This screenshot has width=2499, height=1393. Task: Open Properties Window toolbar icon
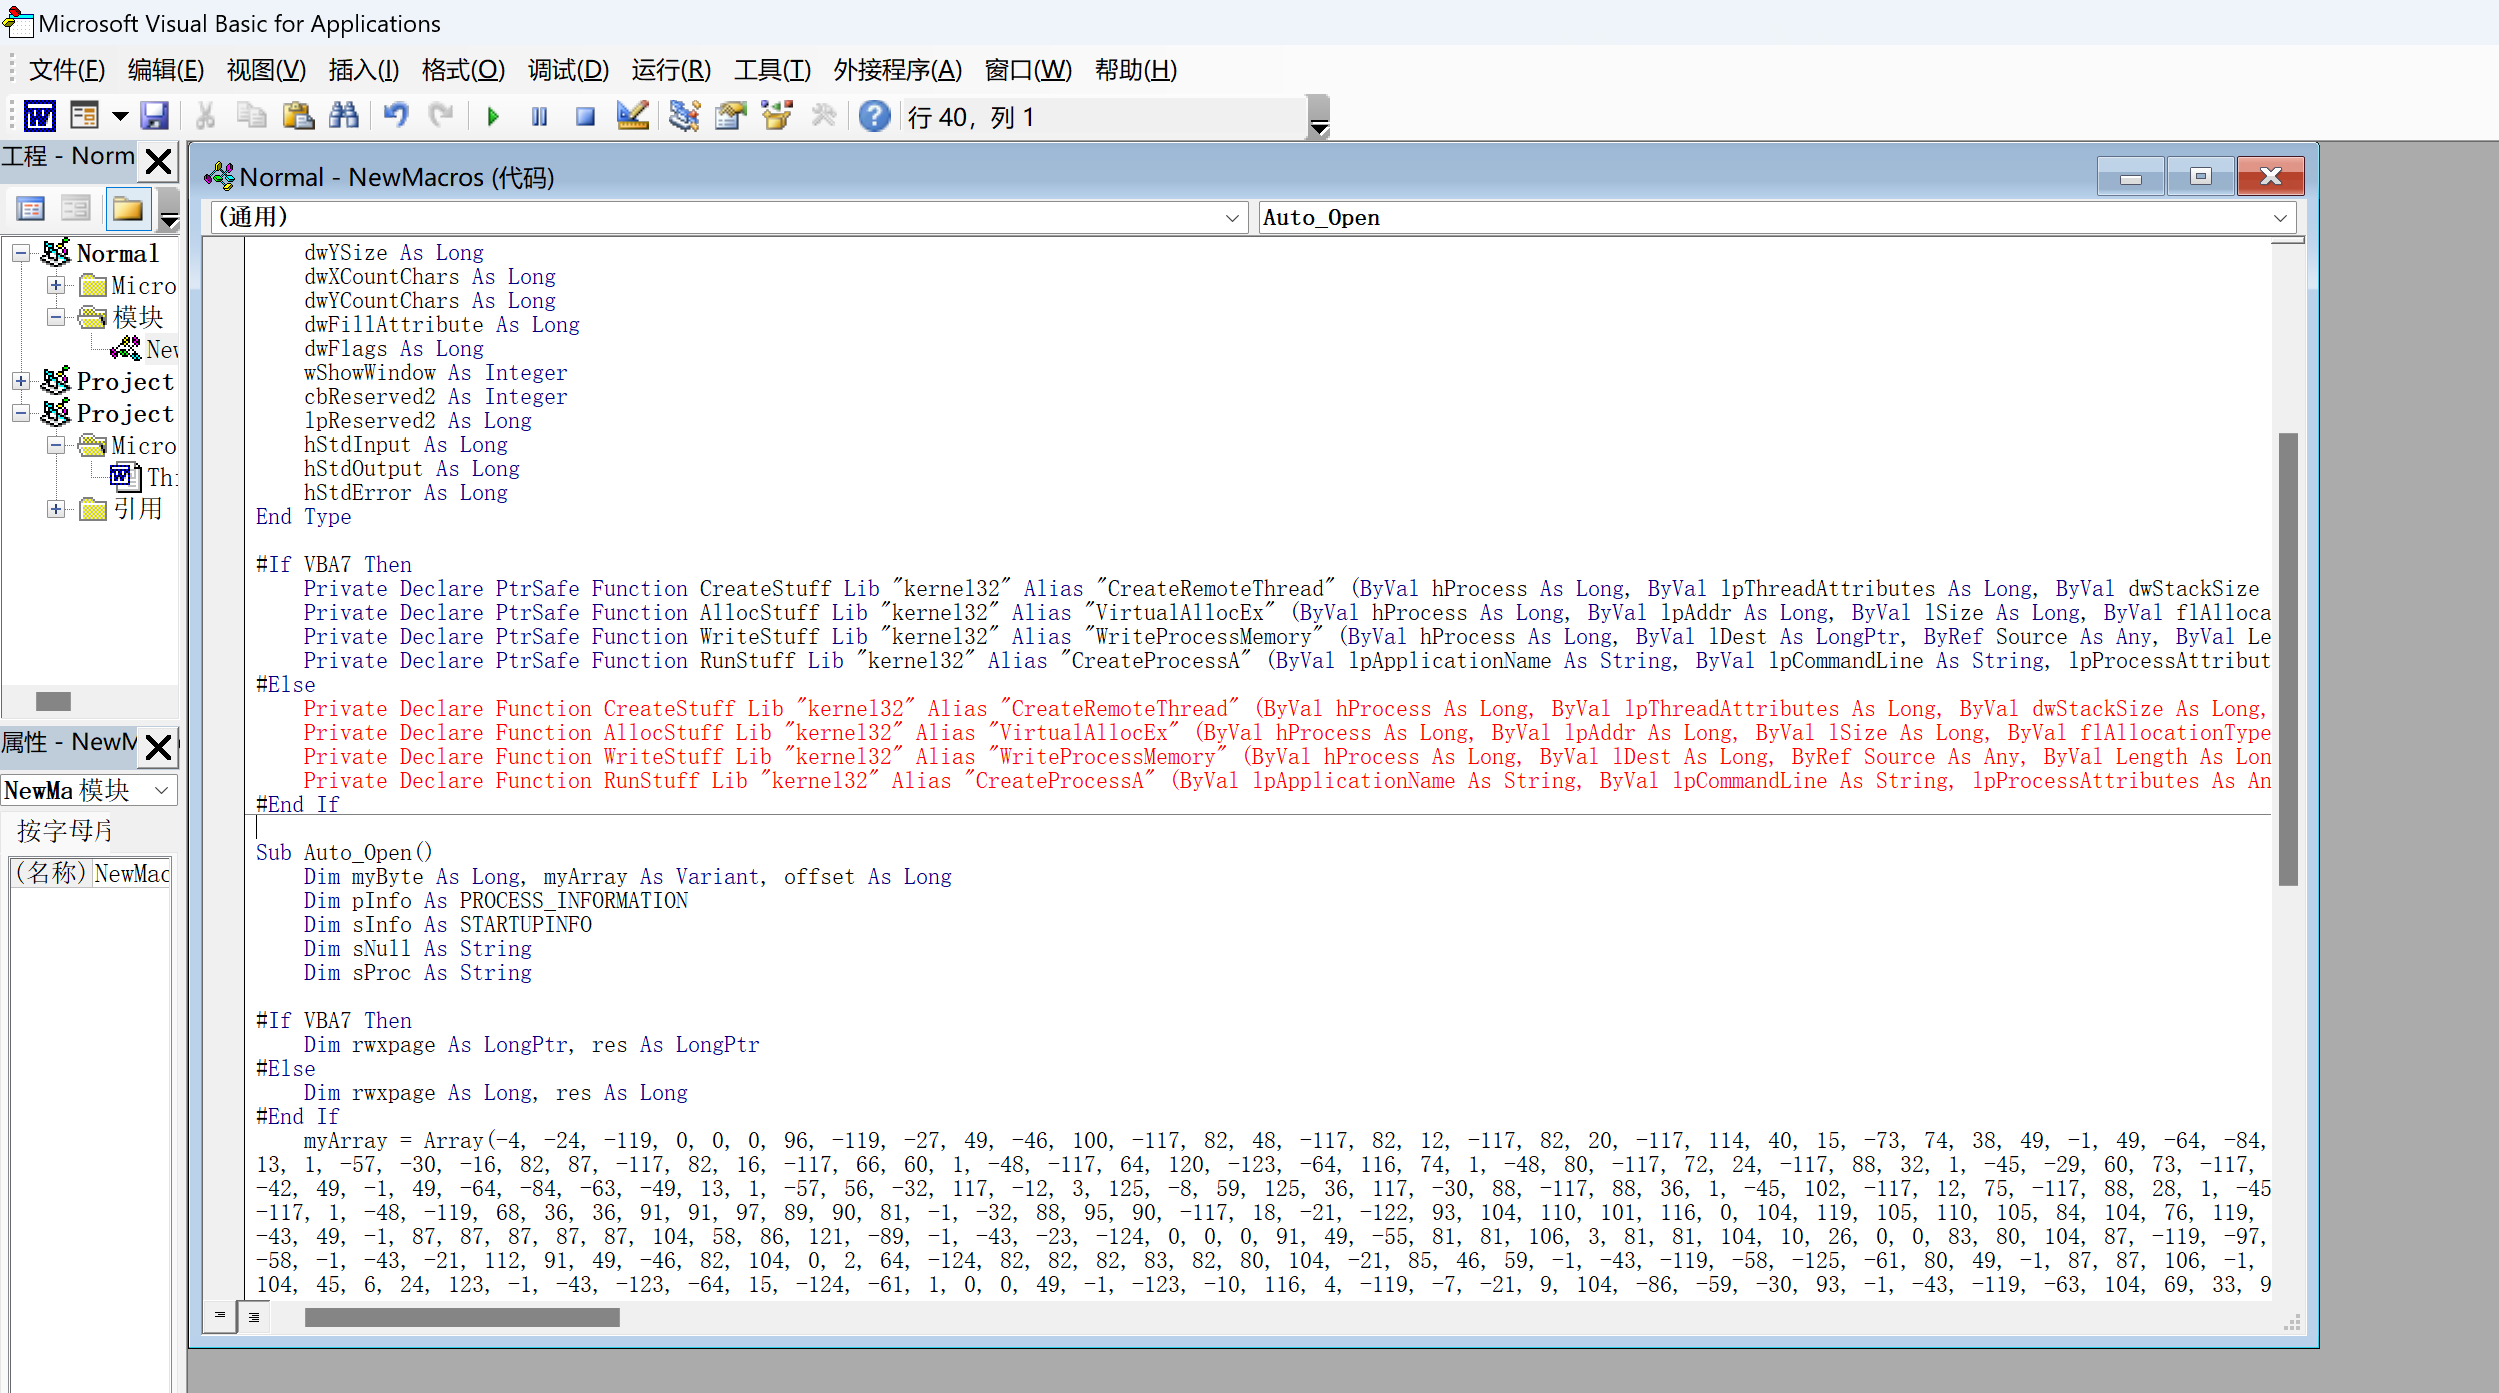pos(731,116)
